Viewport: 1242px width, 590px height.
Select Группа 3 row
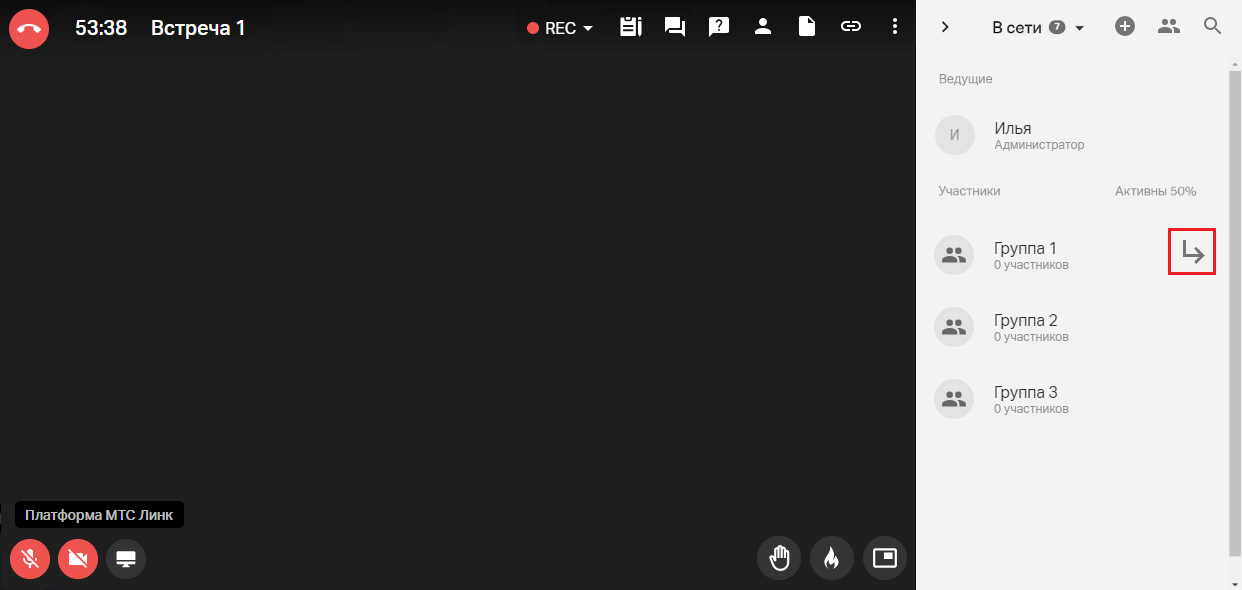tap(1072, 399)
